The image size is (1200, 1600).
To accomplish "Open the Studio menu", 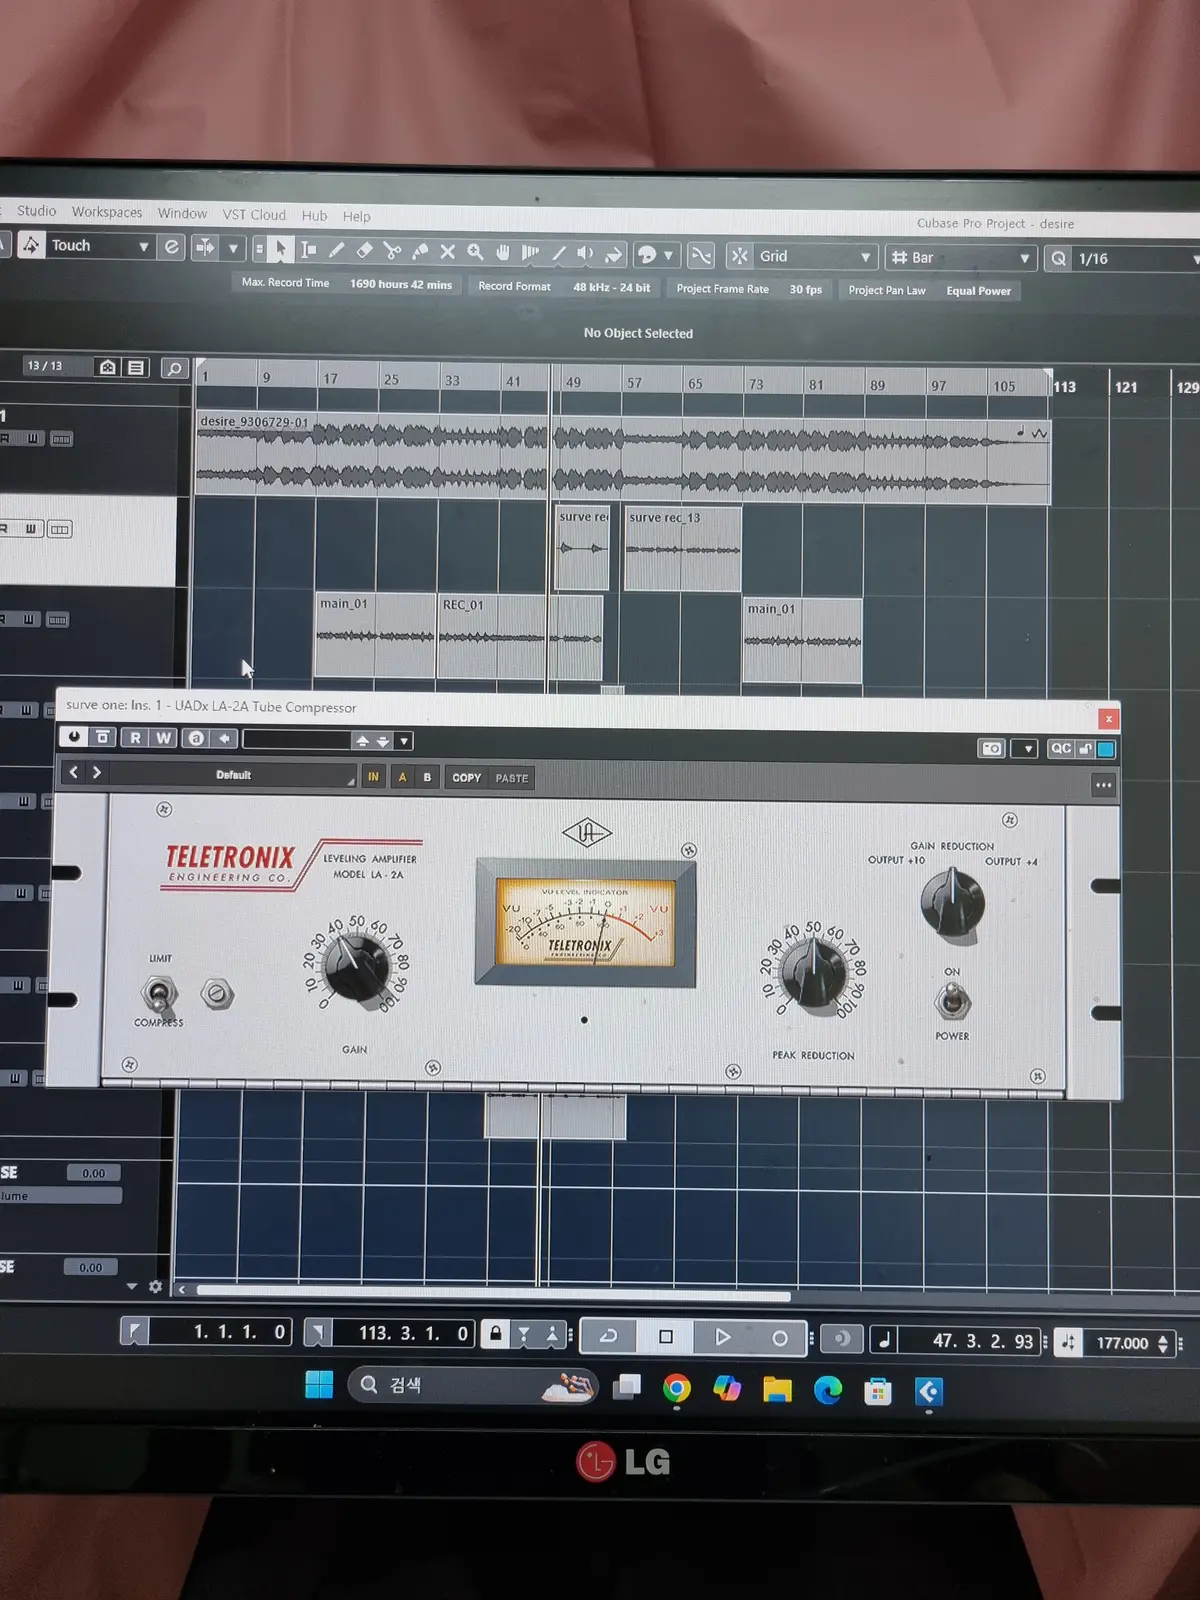I will tap(37, 211).
